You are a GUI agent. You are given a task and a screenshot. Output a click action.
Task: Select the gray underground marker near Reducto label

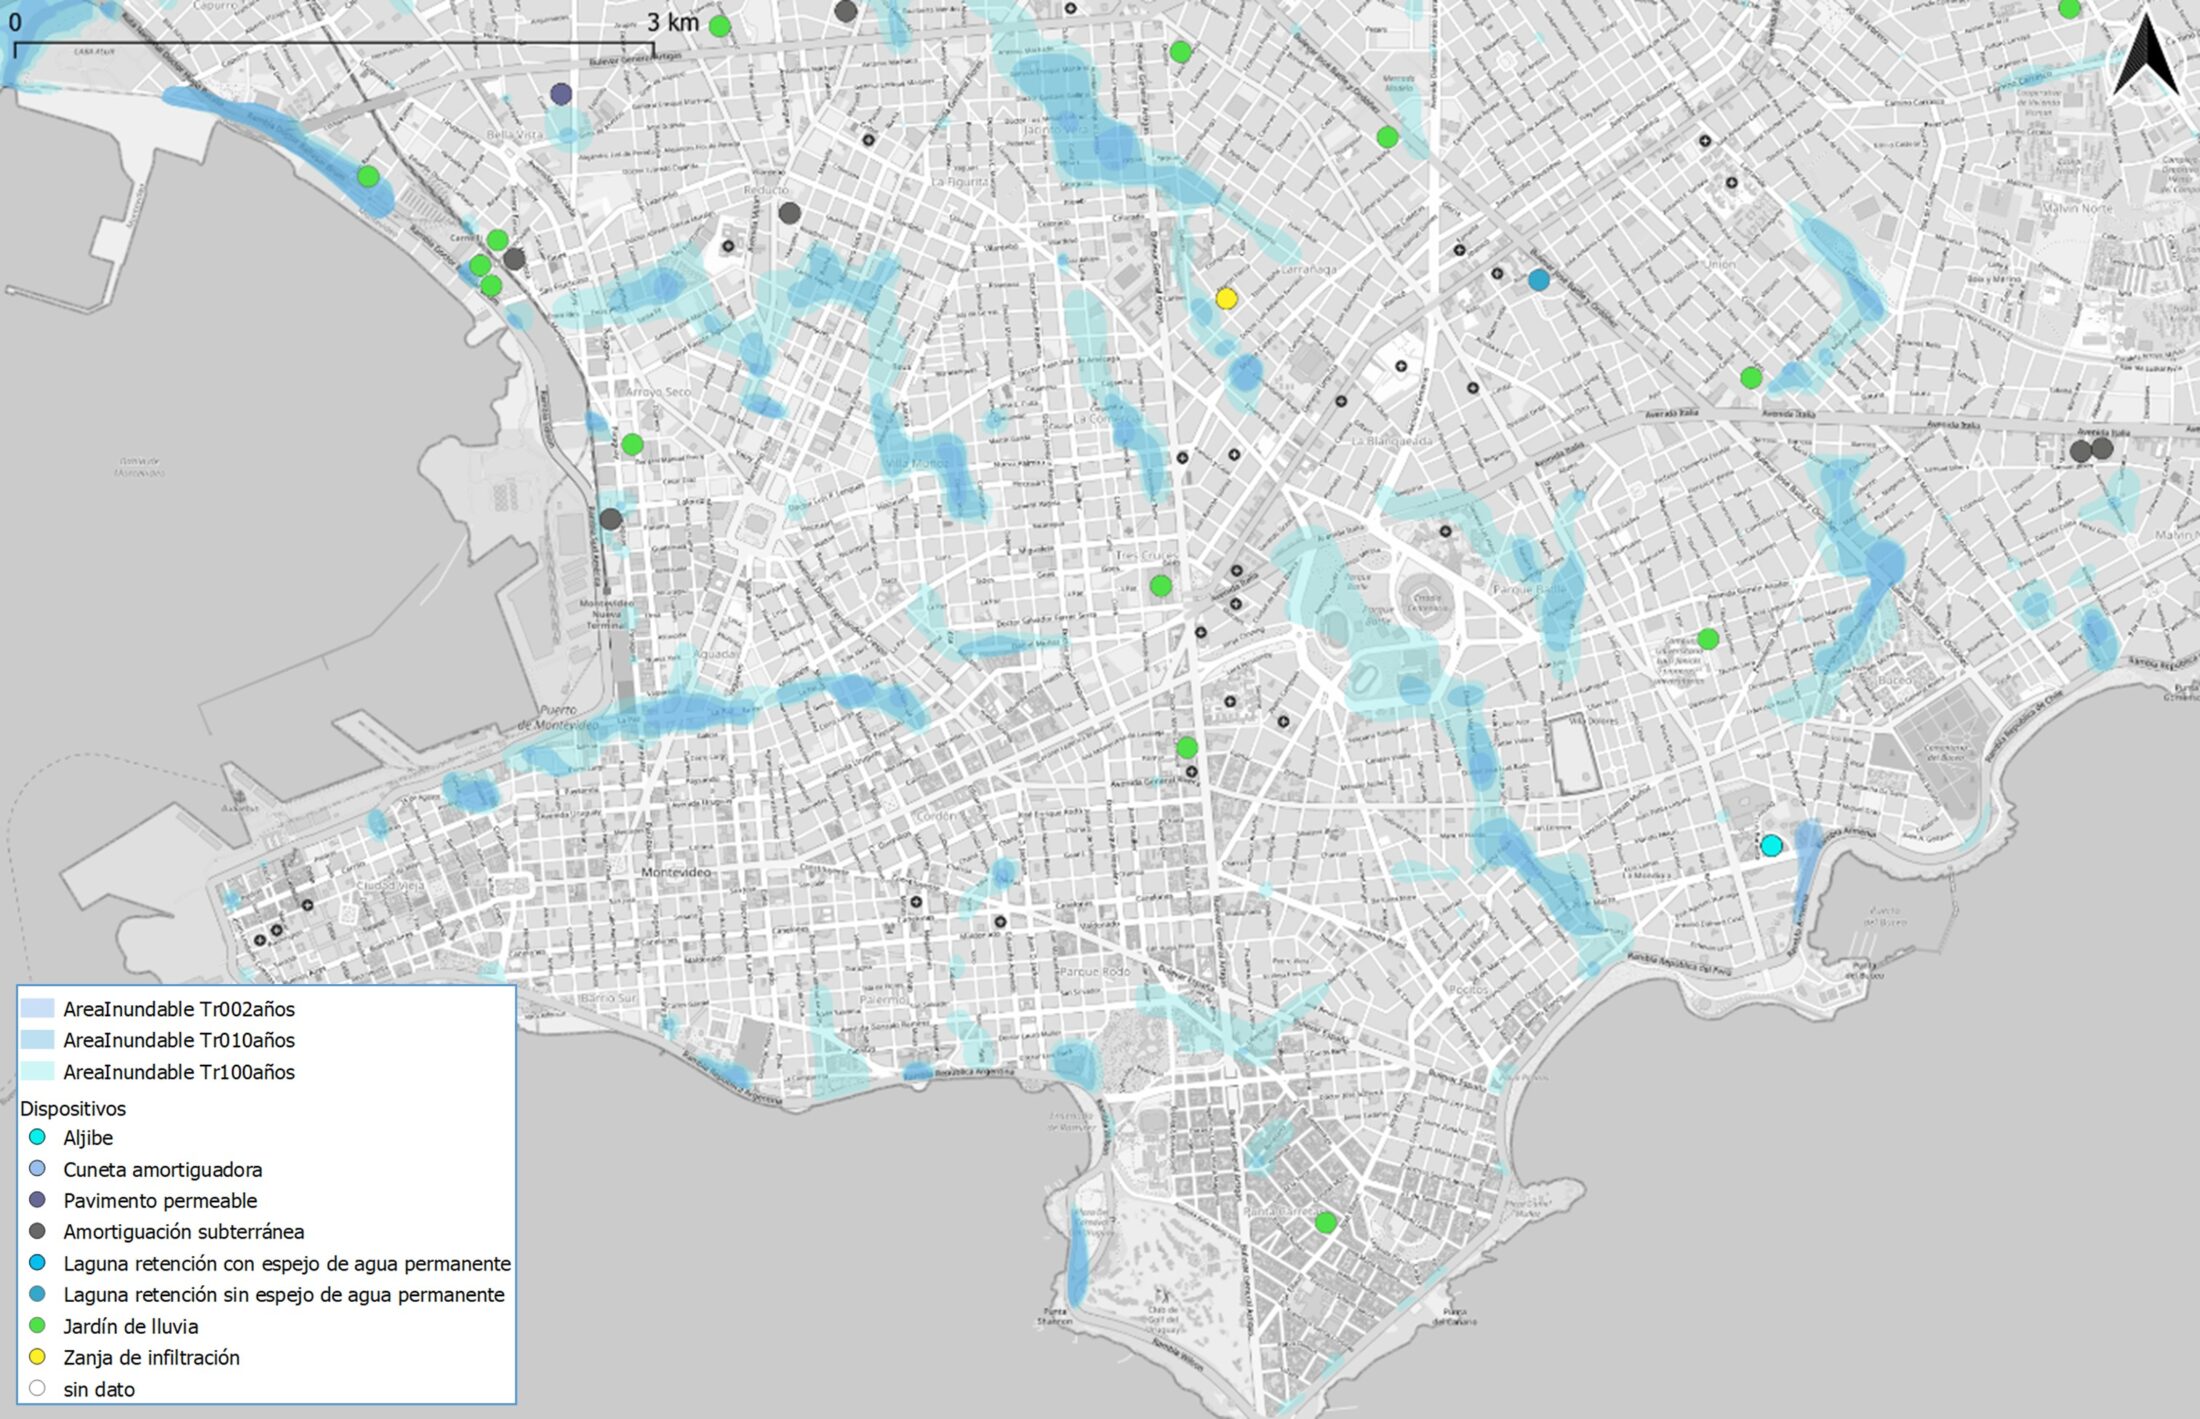tap(789, 213)
